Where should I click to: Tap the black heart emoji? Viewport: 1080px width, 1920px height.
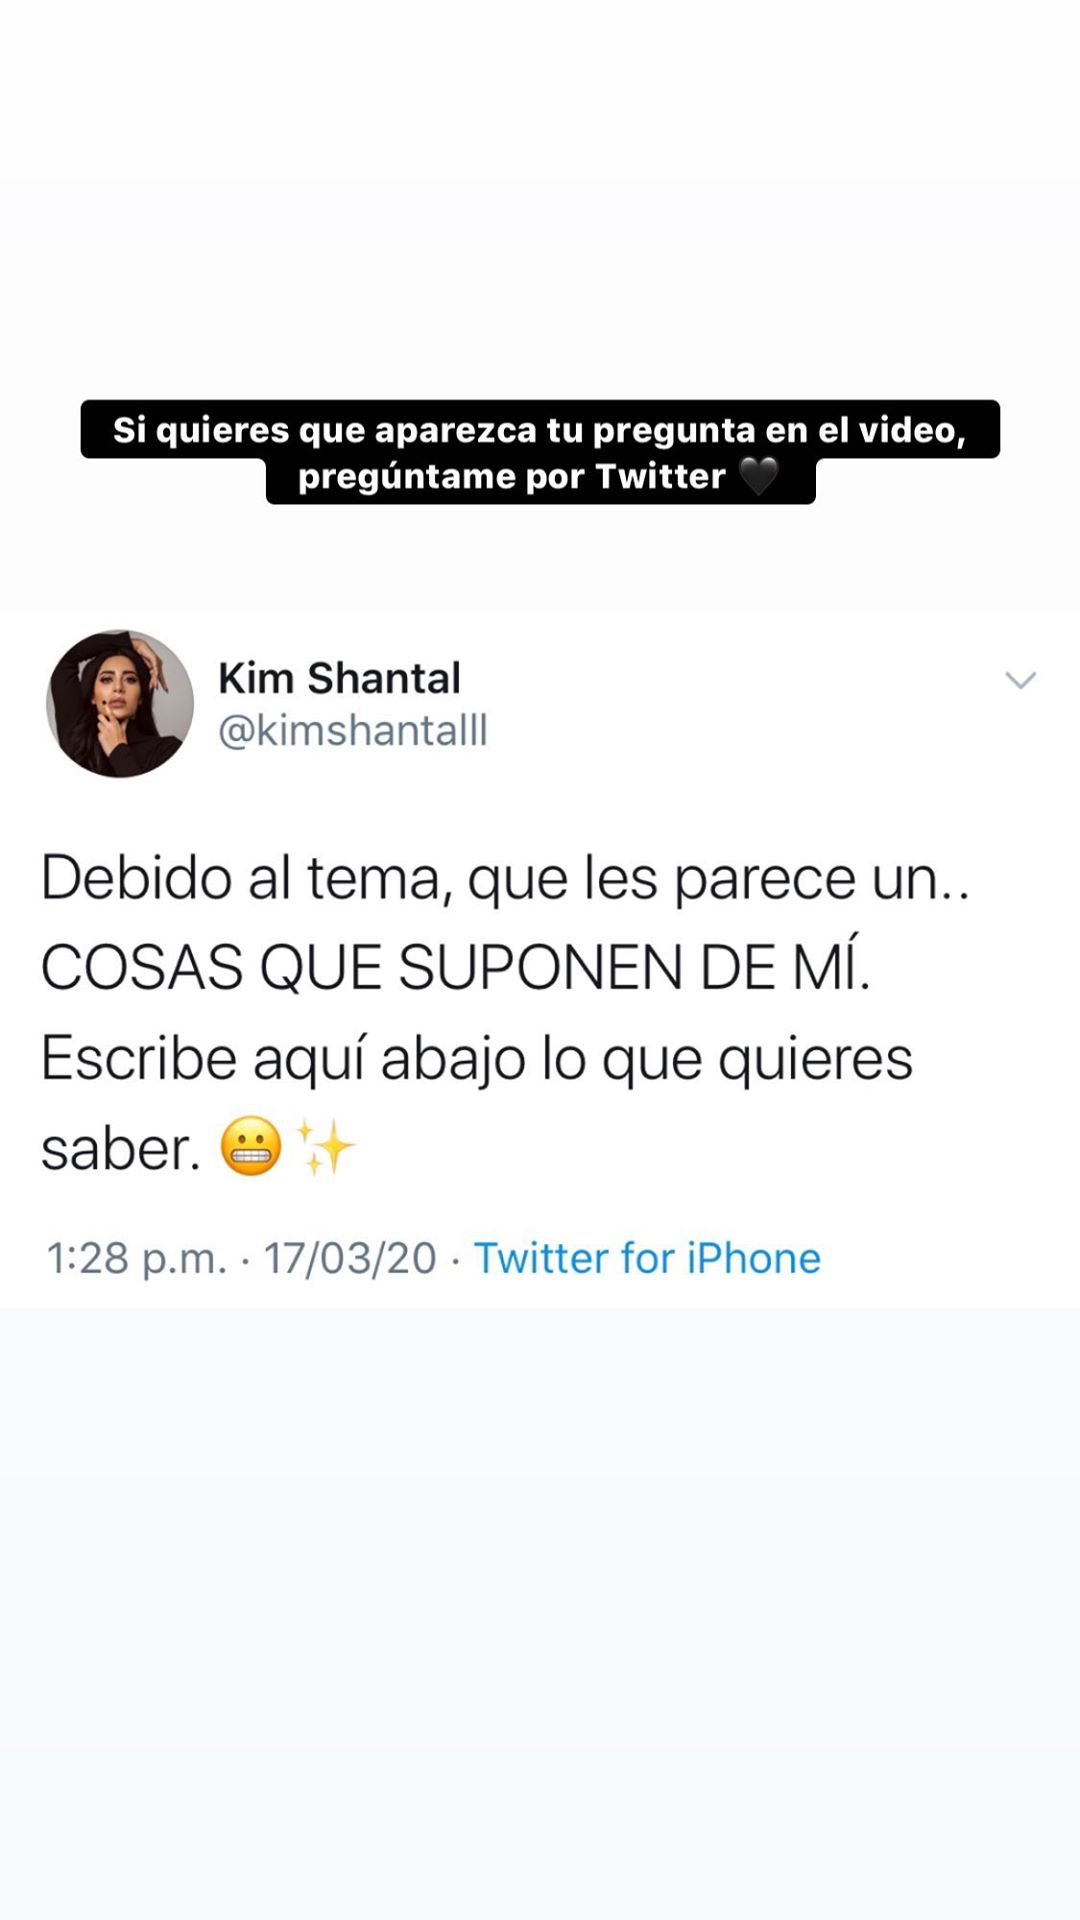pos(759,476)
